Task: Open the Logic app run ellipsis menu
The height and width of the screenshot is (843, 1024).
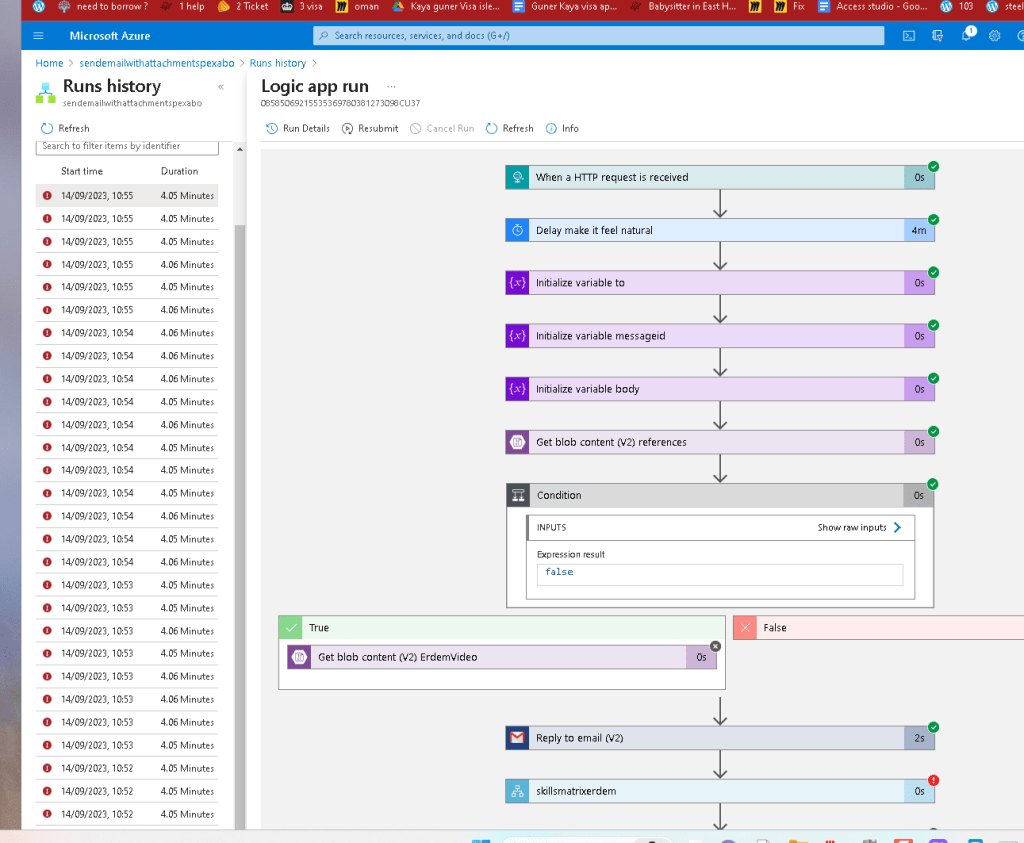Action: [391, 86]
